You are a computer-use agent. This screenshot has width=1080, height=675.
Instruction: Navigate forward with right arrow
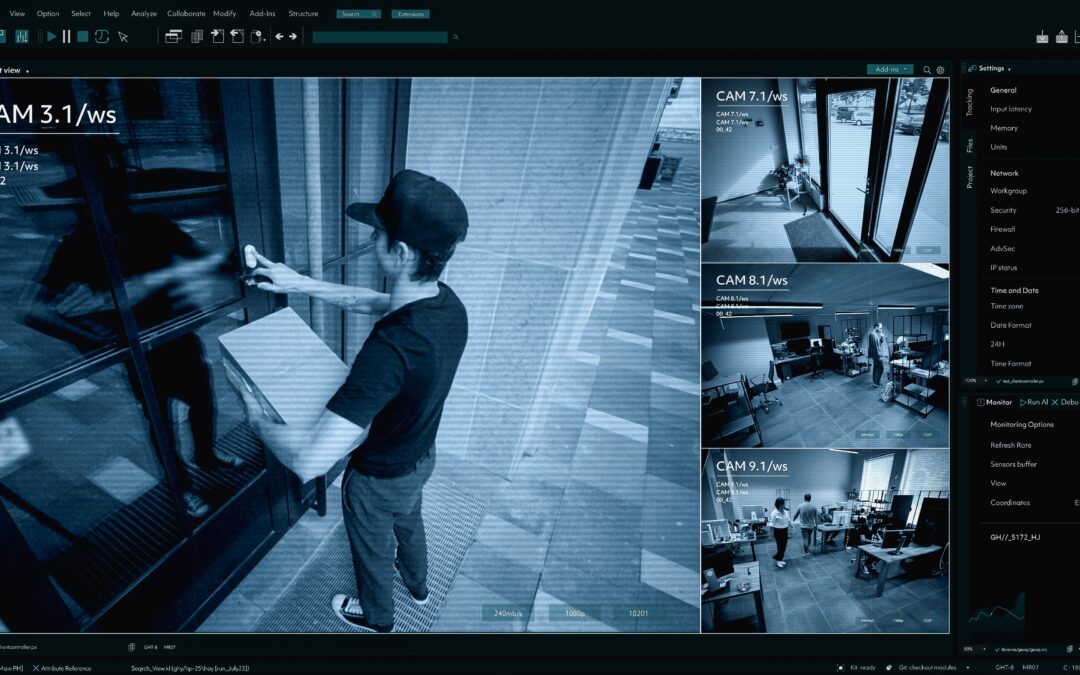[293, 37]
